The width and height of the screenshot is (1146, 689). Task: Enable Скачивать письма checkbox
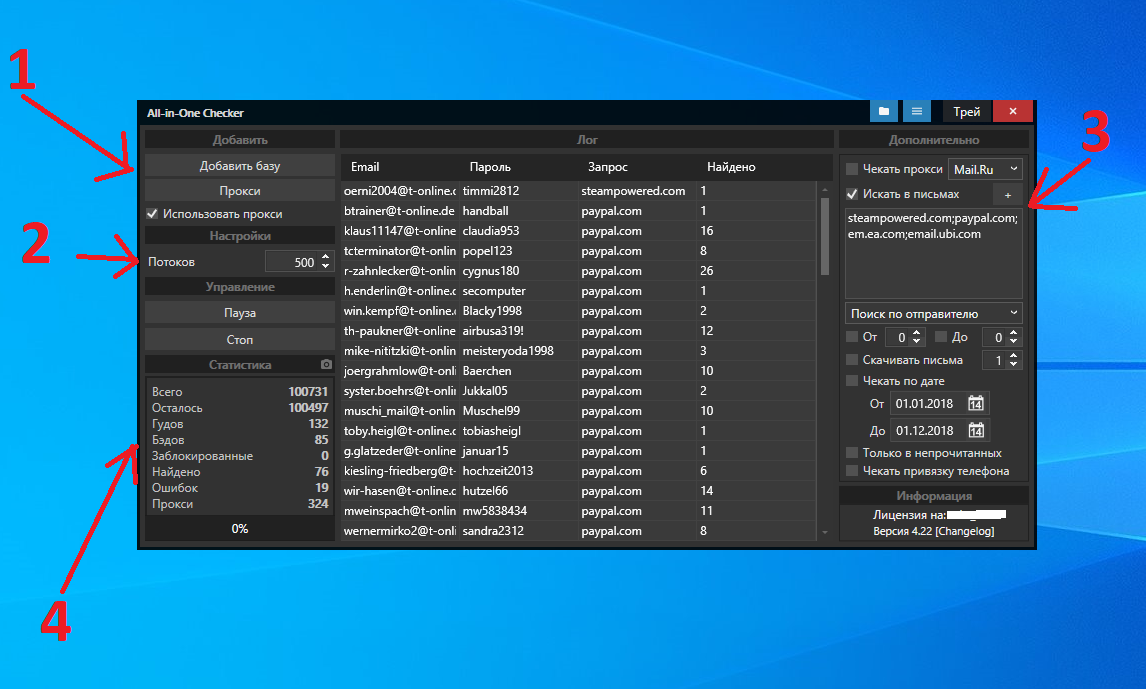click(x=851, y=359)
